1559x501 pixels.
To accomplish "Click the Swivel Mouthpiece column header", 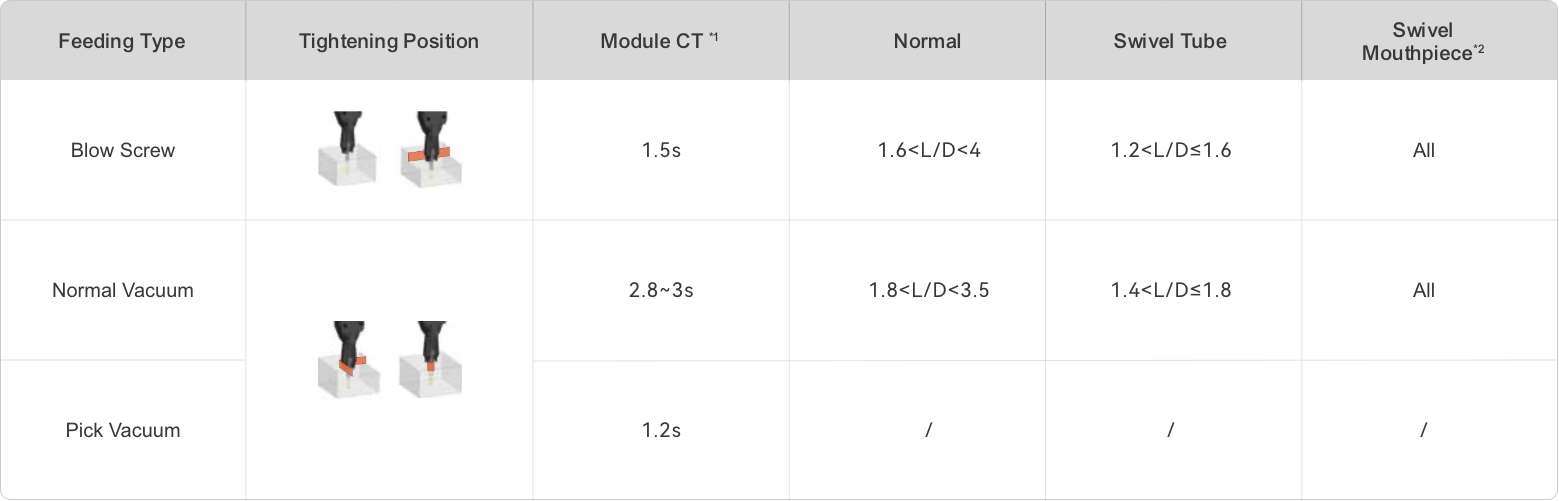I will pyautogui.click(x=1423, y=41).
